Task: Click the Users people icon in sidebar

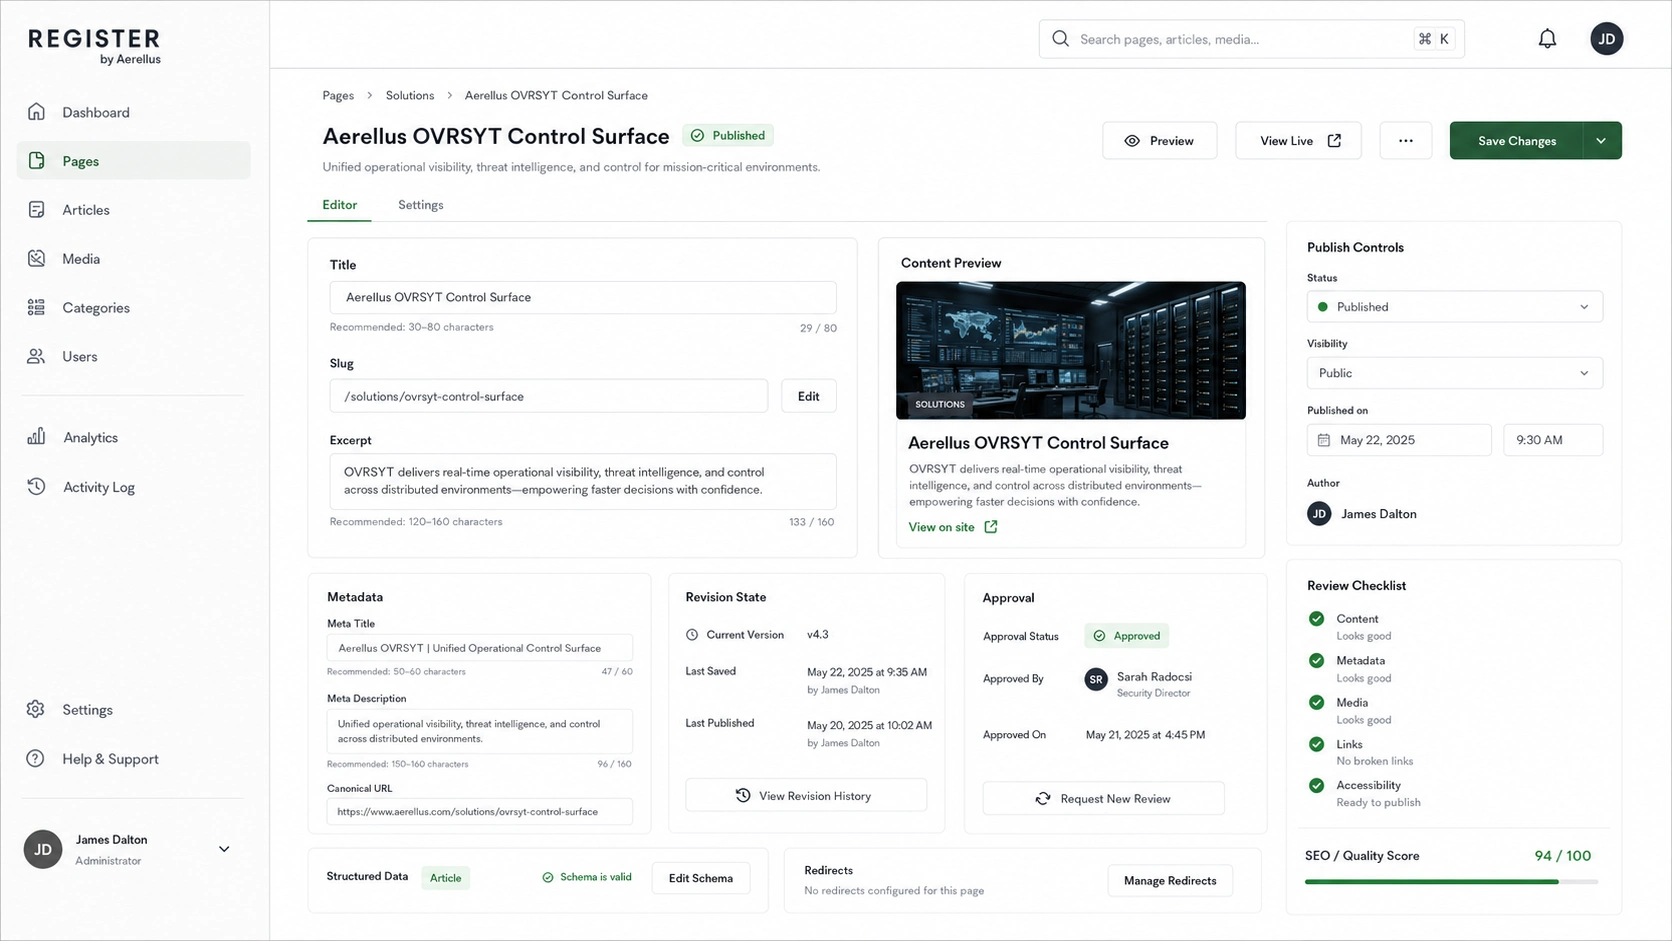Action: pos(37,356)
